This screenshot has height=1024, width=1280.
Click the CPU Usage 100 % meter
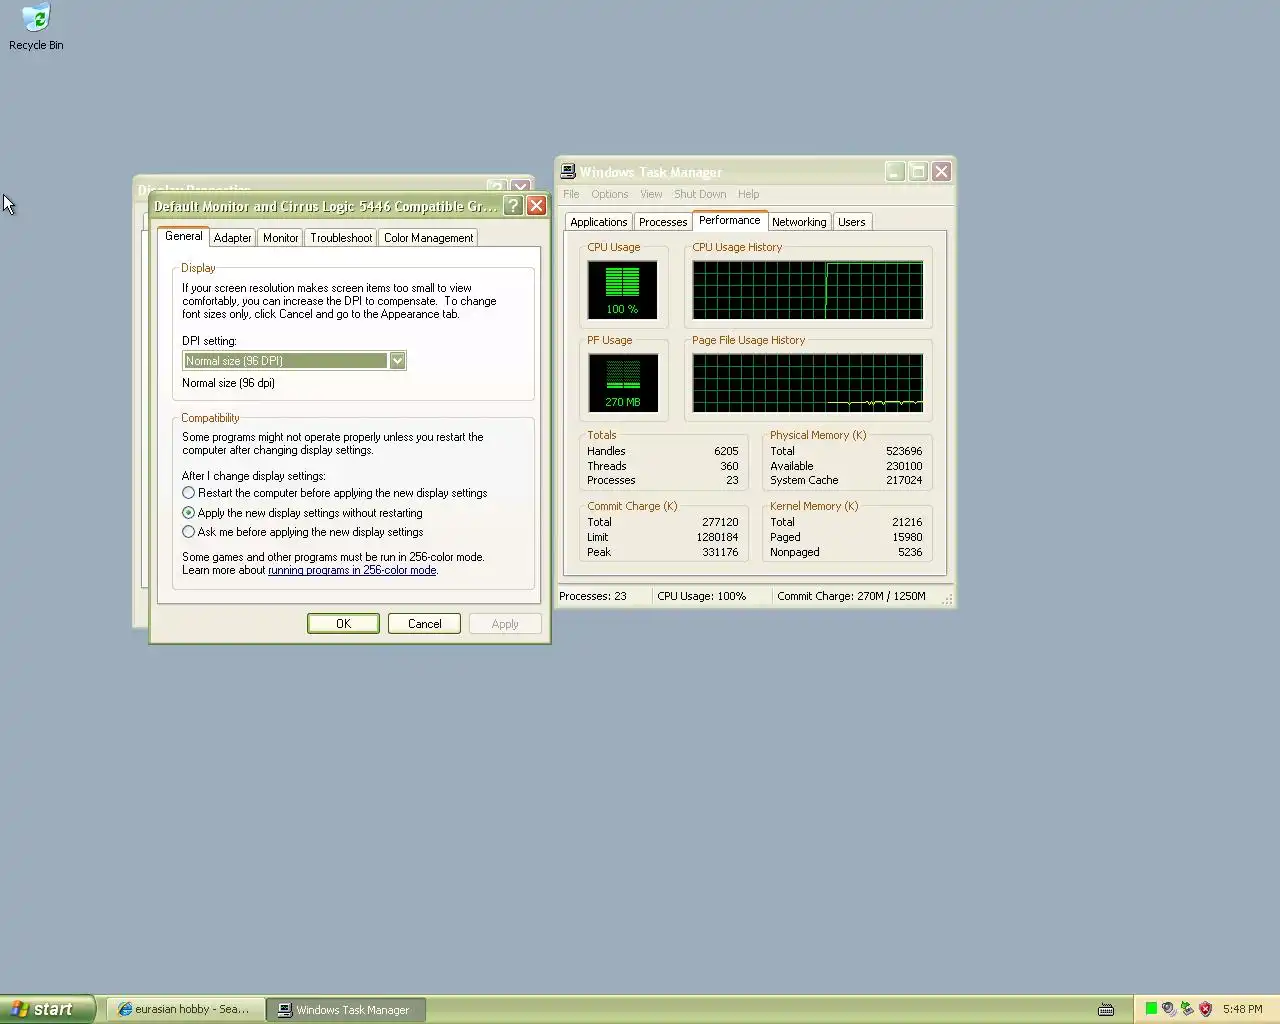(622, 289)
